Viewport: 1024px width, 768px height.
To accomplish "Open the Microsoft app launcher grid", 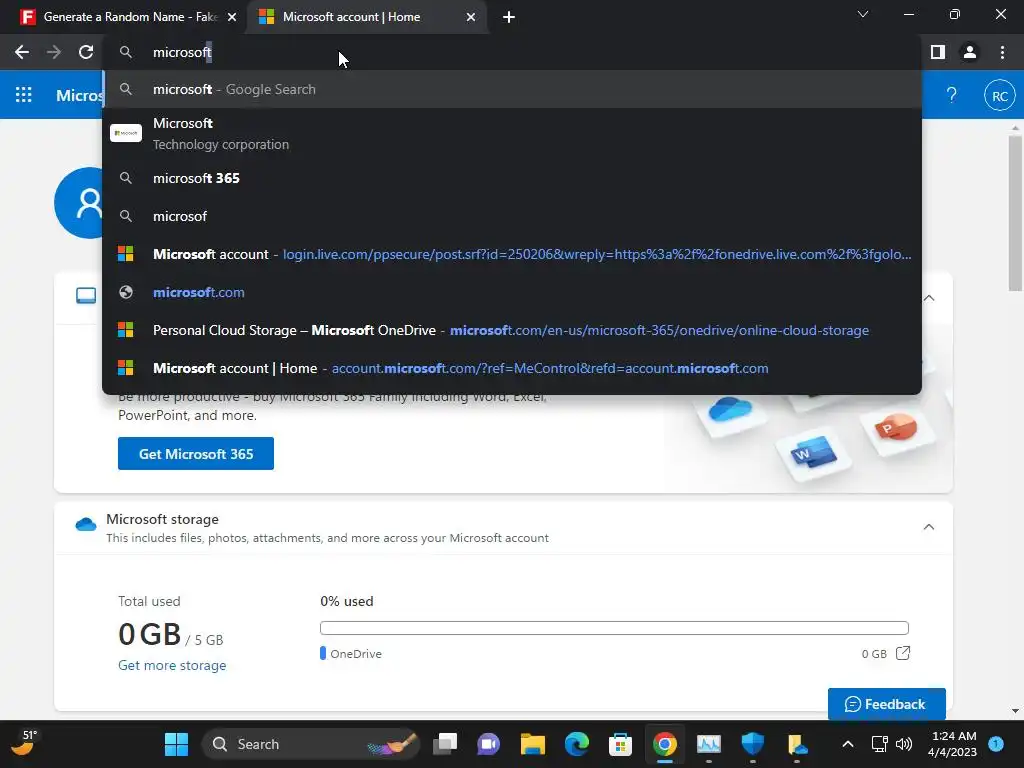I will pos(24,95).
